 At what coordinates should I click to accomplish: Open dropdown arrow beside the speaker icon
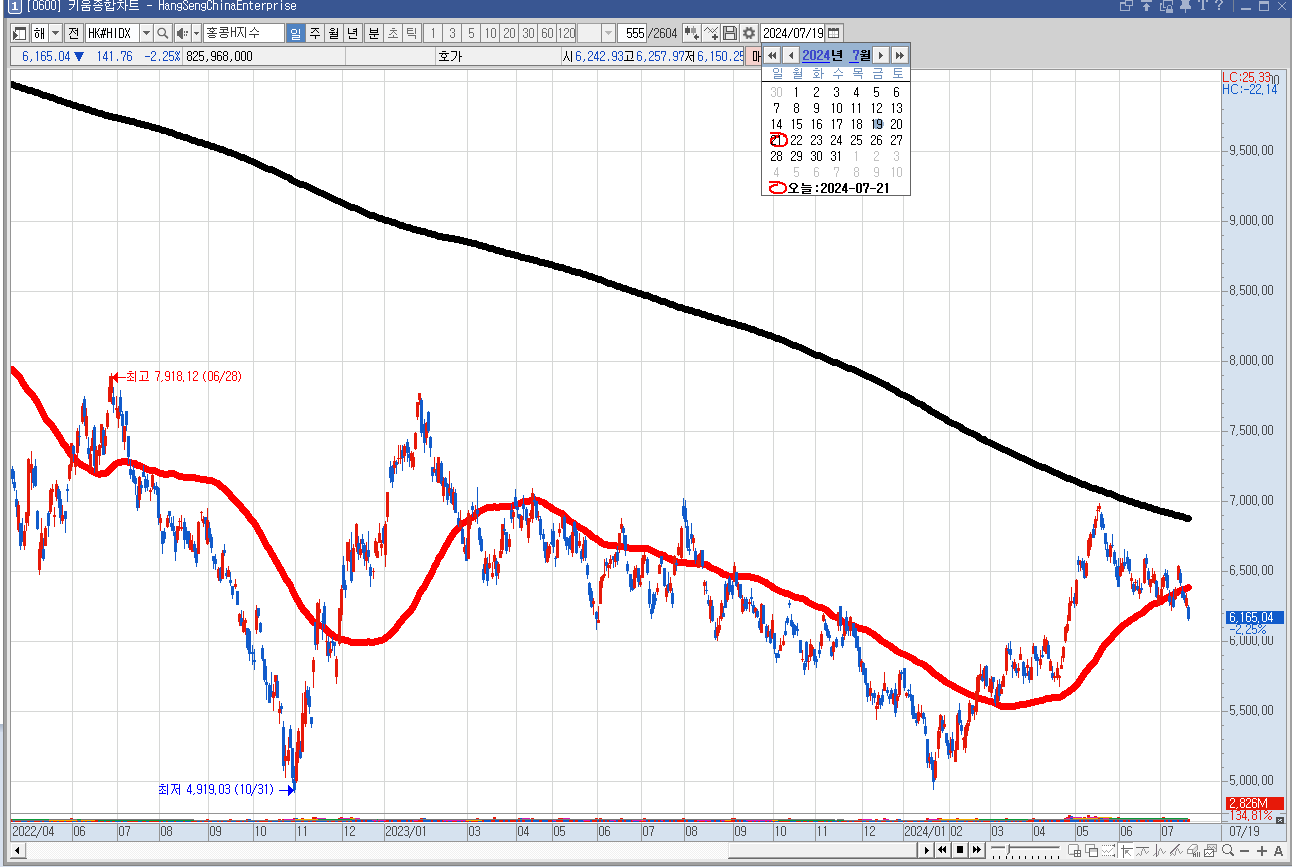(x=196, y=34)
